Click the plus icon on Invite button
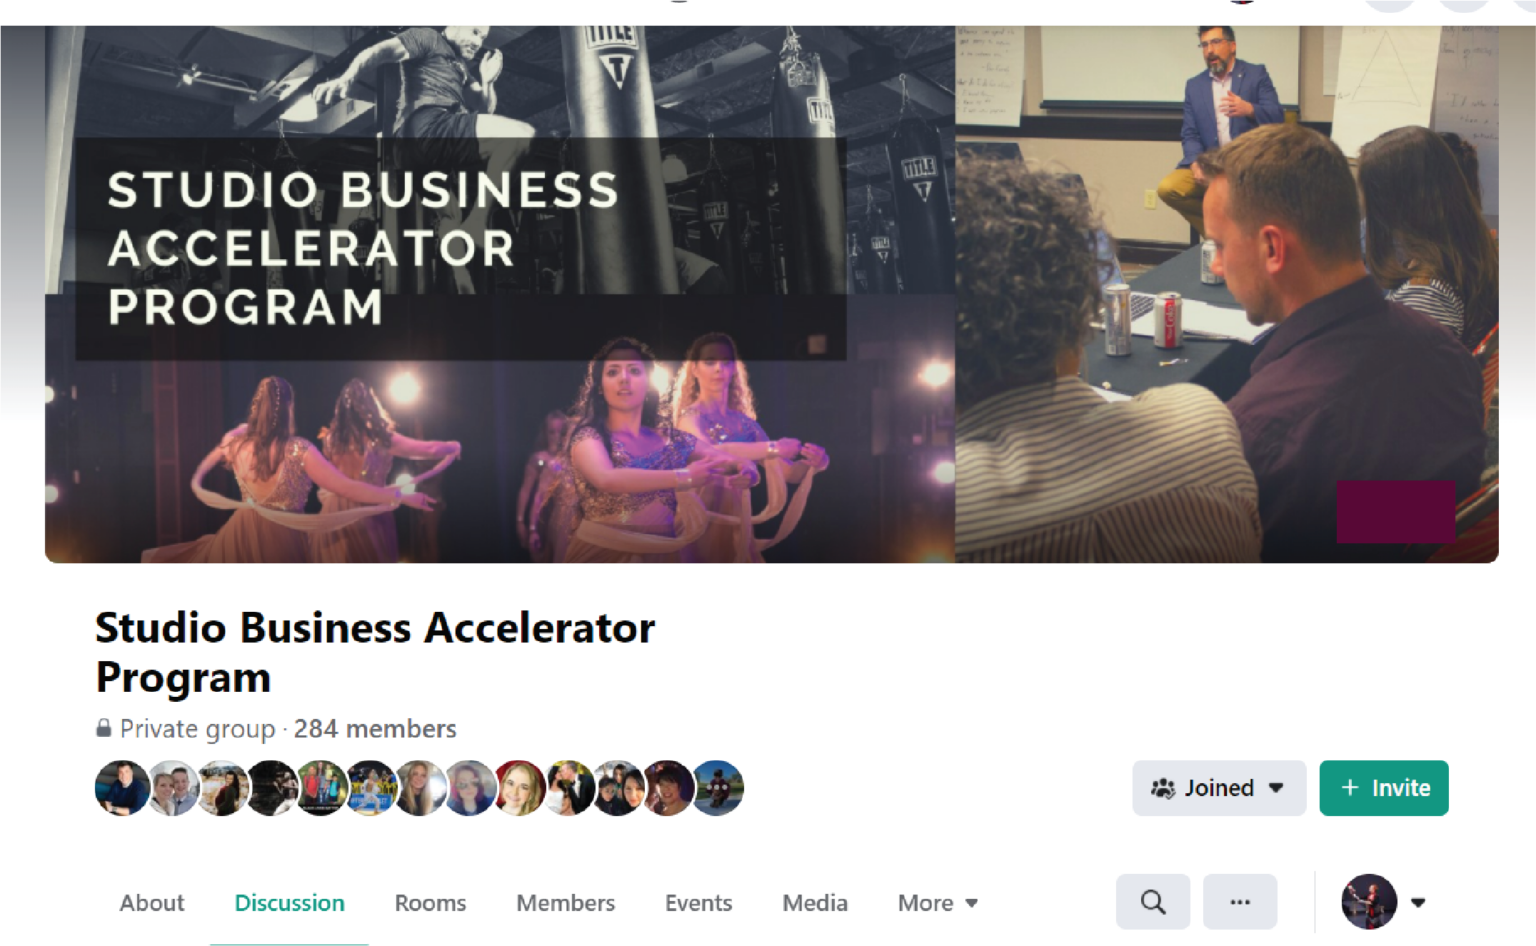Screen dimensions: 1536x946 point(1350,788)
